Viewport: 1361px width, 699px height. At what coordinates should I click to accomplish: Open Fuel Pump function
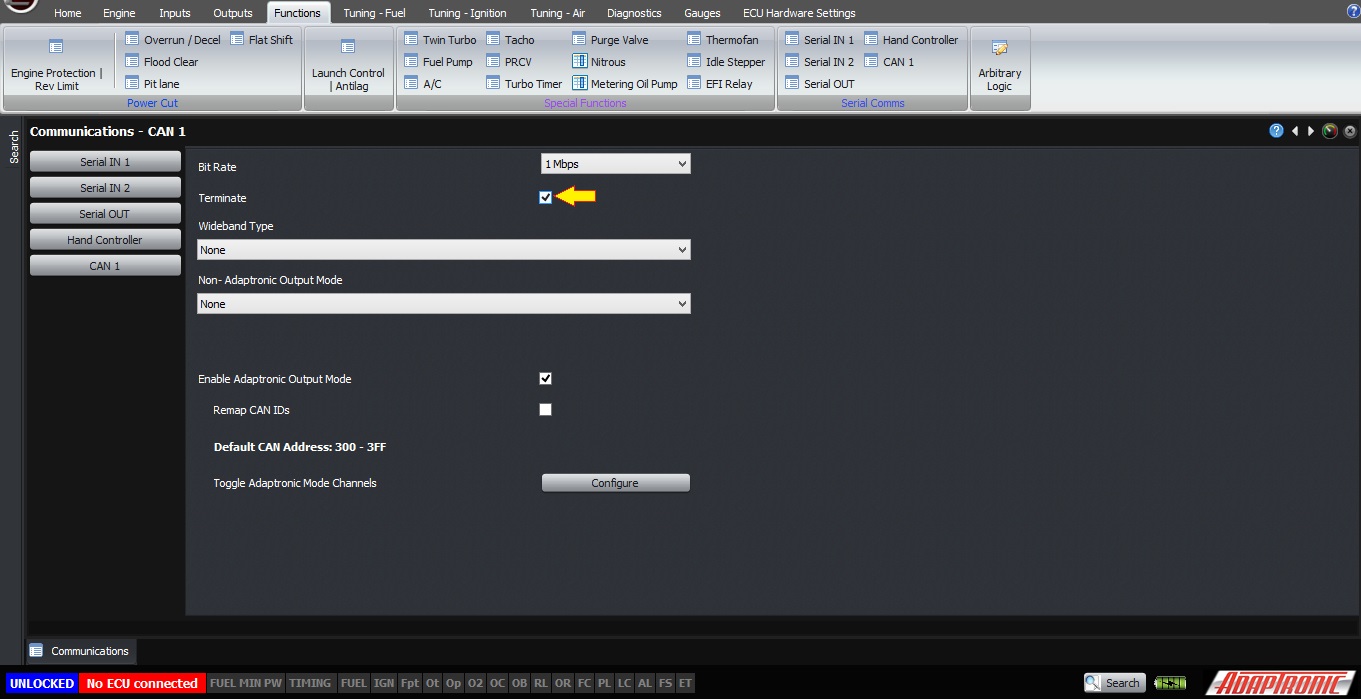click(x=438, y=62)
